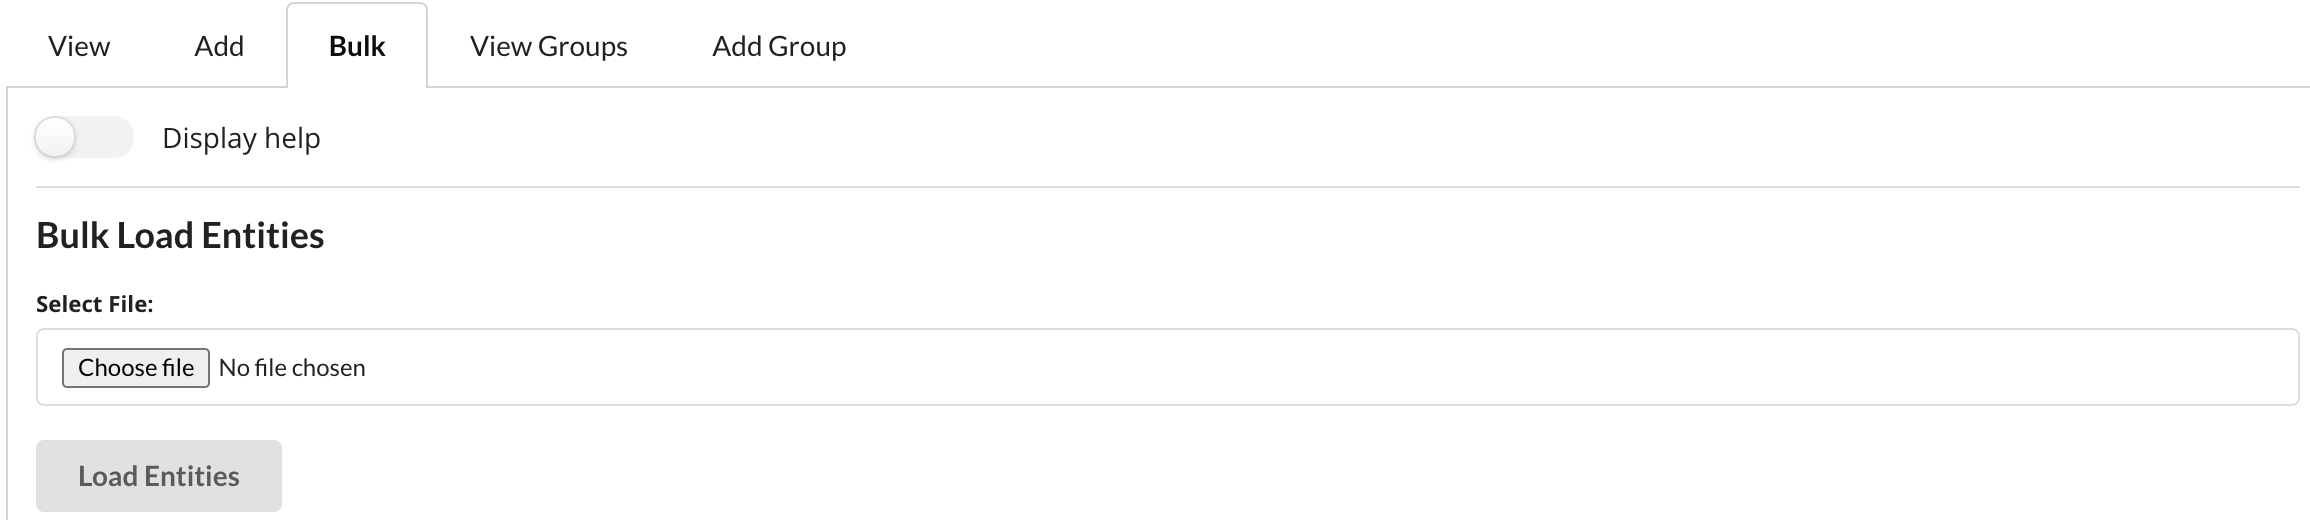Click empty tab bar right of Add Group
Image resolution: width=2310 pixels, height=520 pixels.
coord(1500,46)
